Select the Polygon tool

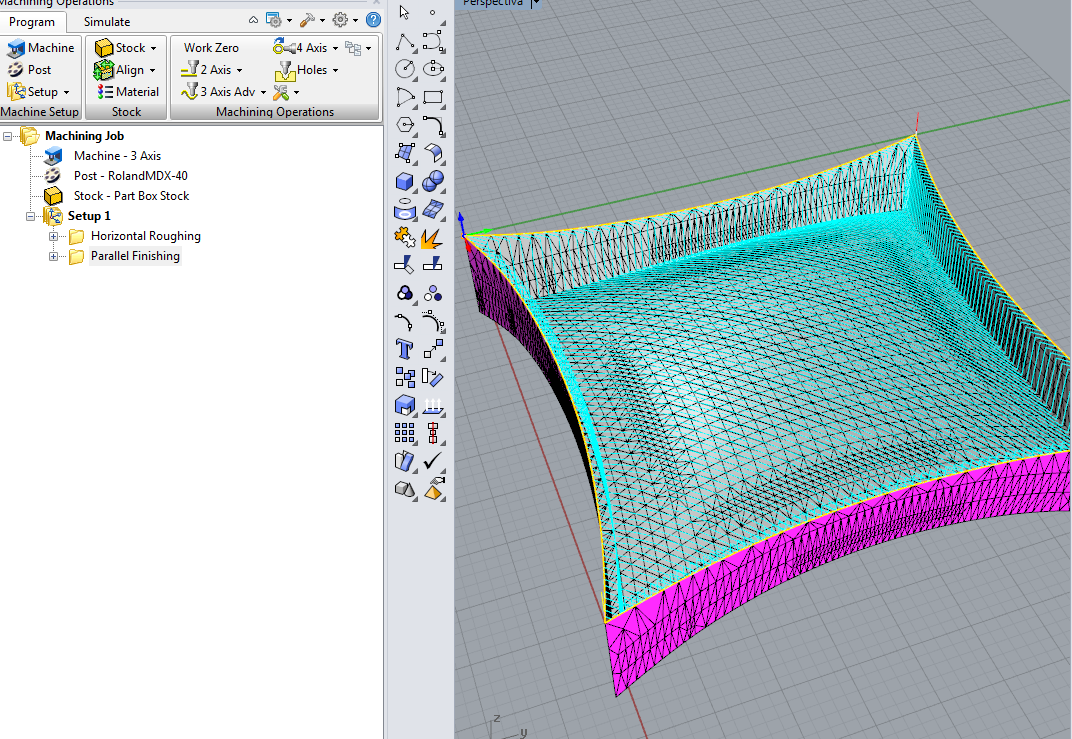pyautogui.click(x=405, y=125)
